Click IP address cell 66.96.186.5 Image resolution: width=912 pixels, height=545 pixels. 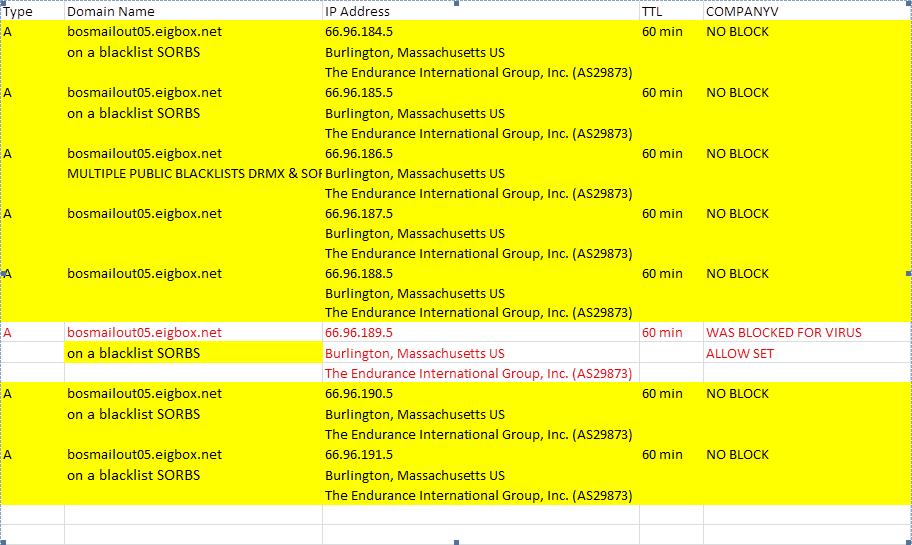480,154
